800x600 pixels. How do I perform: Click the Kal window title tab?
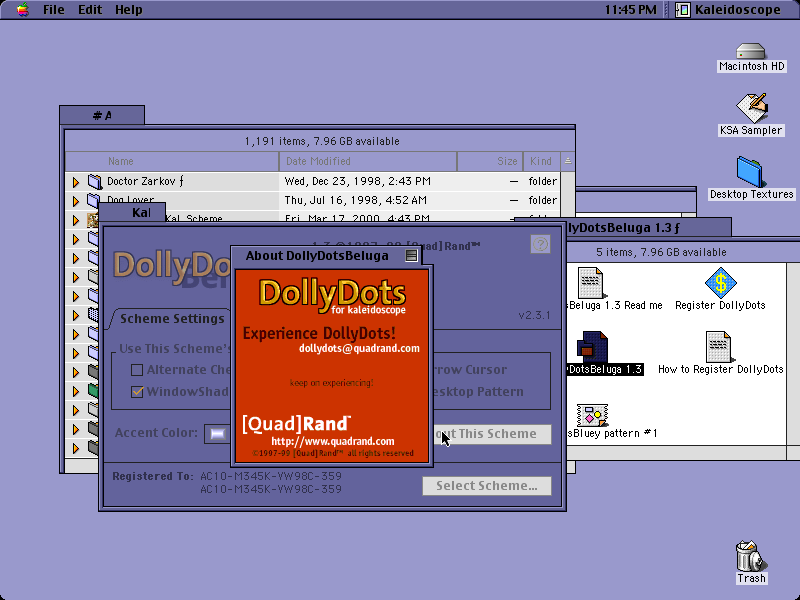(x=132, y=212)
